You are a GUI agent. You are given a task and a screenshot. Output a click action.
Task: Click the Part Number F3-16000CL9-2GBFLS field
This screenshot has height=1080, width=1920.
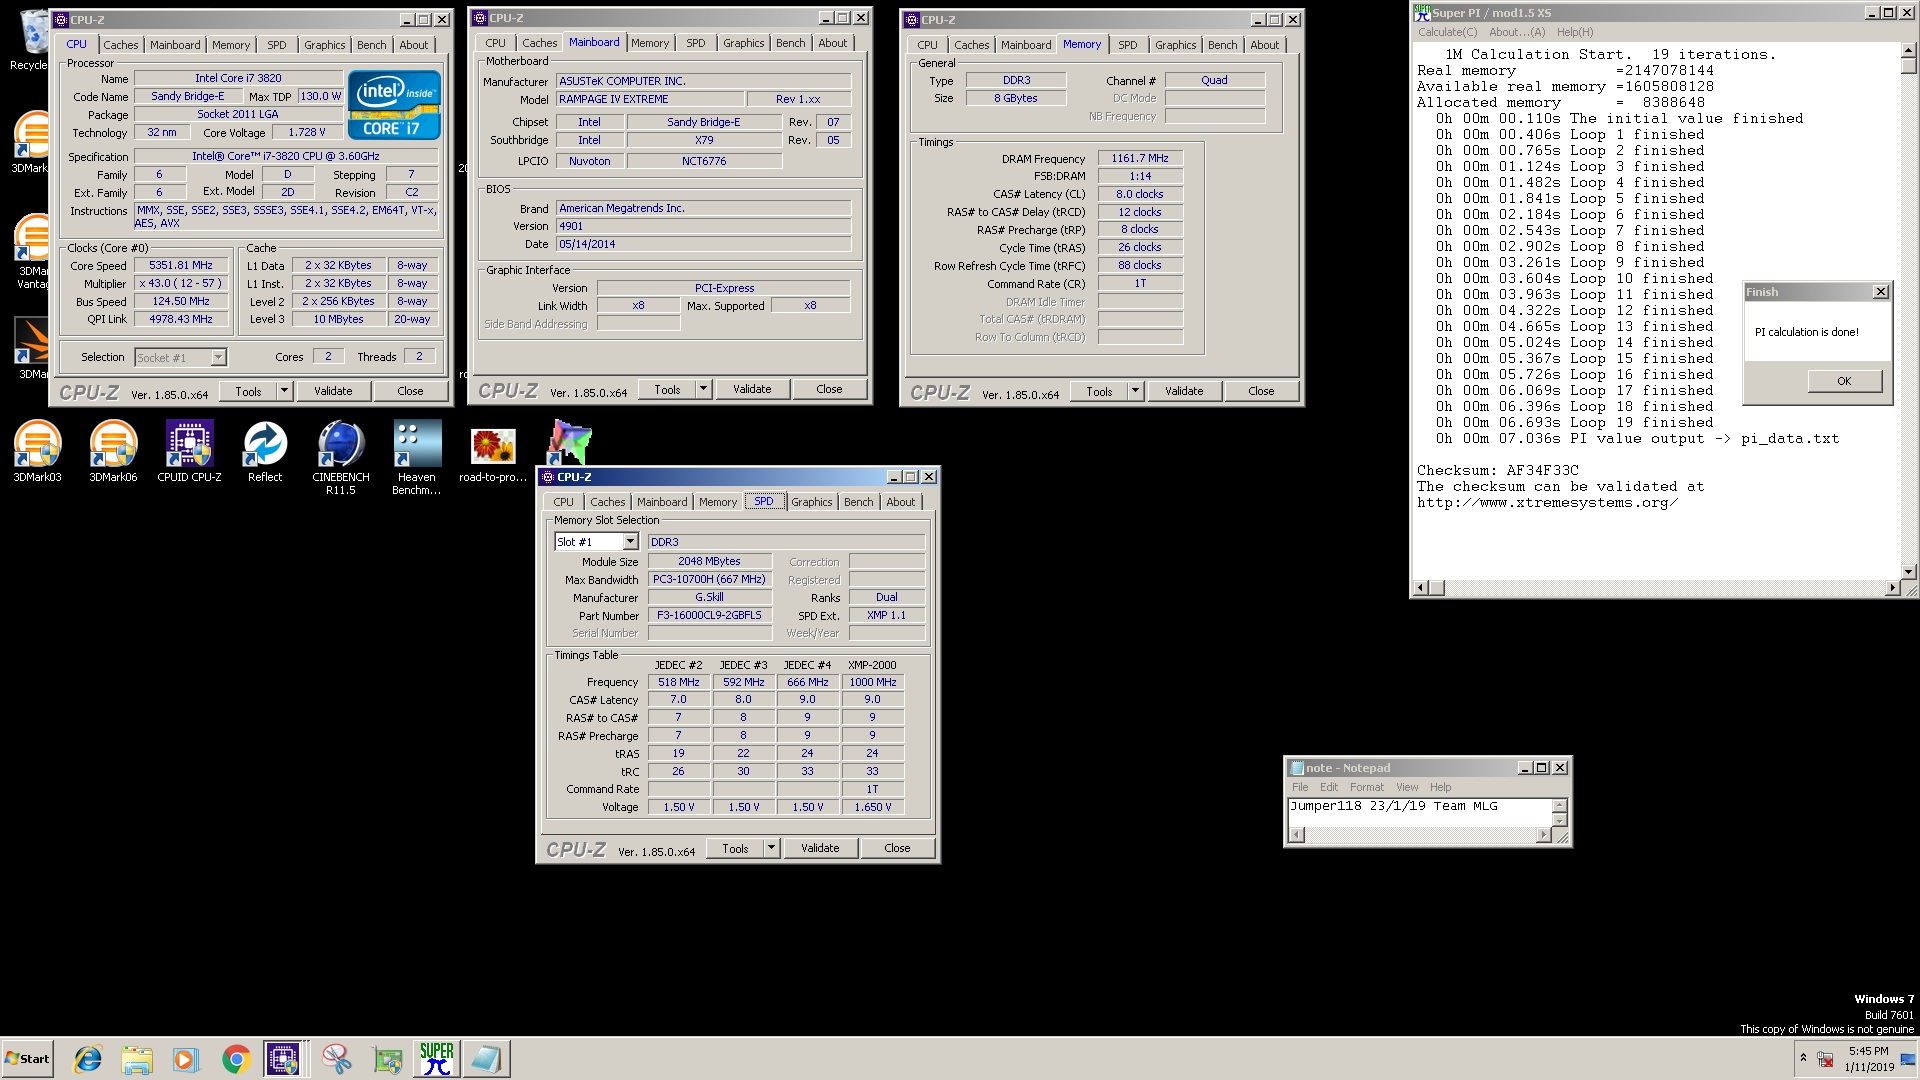709,616
